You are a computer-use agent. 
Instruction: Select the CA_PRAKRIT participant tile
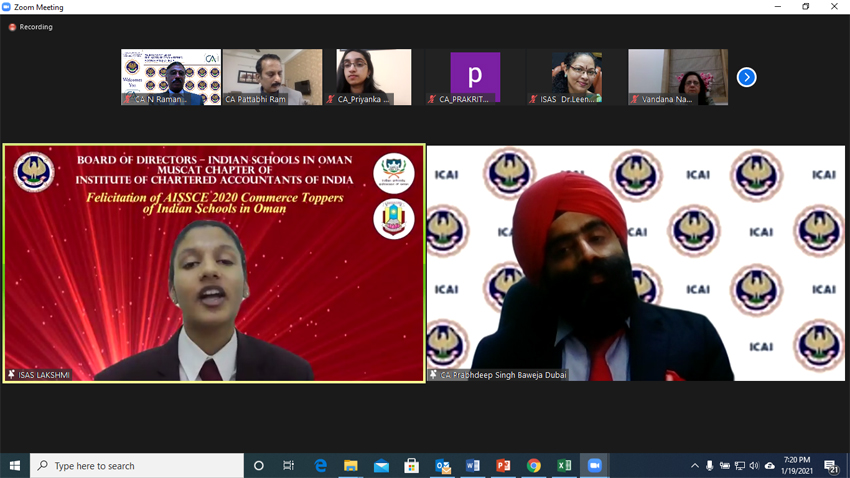[x=475, y=77]
